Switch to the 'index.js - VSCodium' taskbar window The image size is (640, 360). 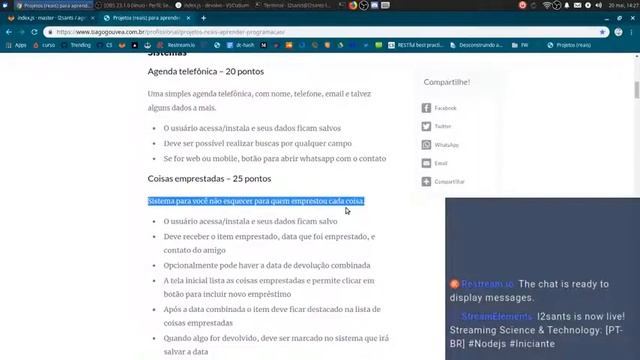212,5
